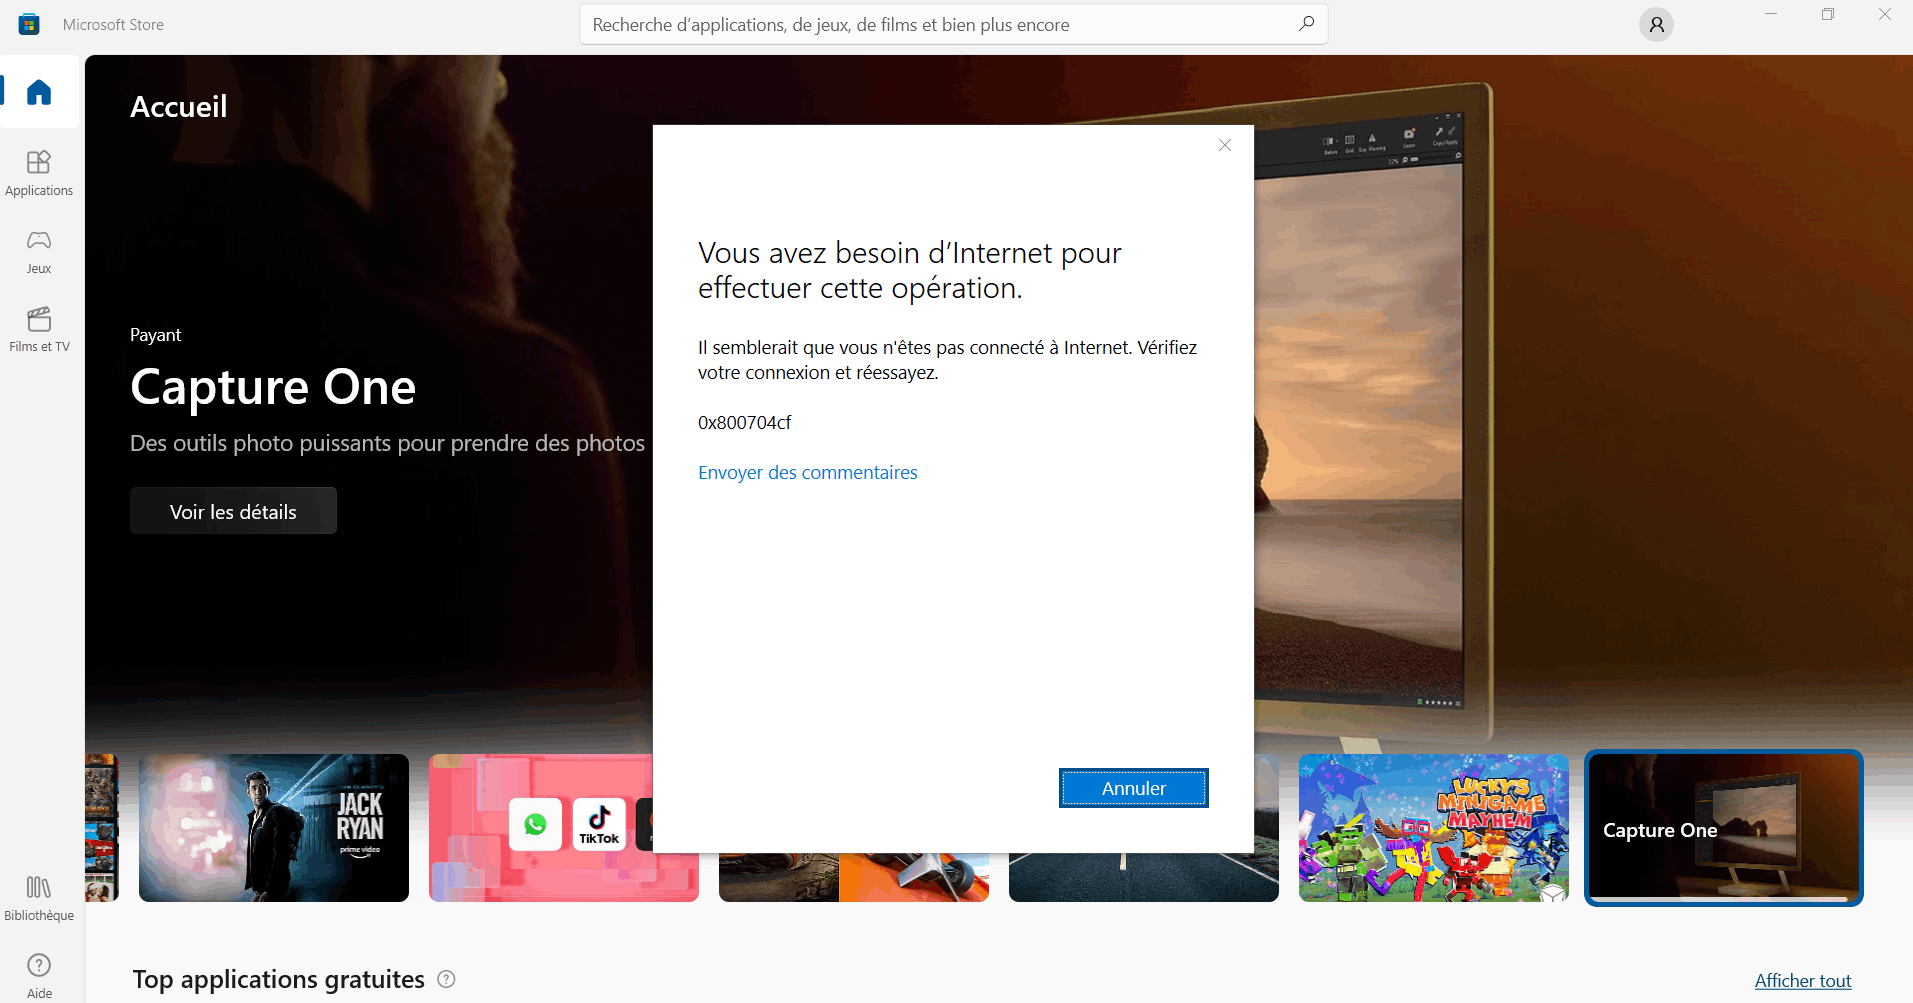
Task: Click Voir les détails button
Action: 233,511
